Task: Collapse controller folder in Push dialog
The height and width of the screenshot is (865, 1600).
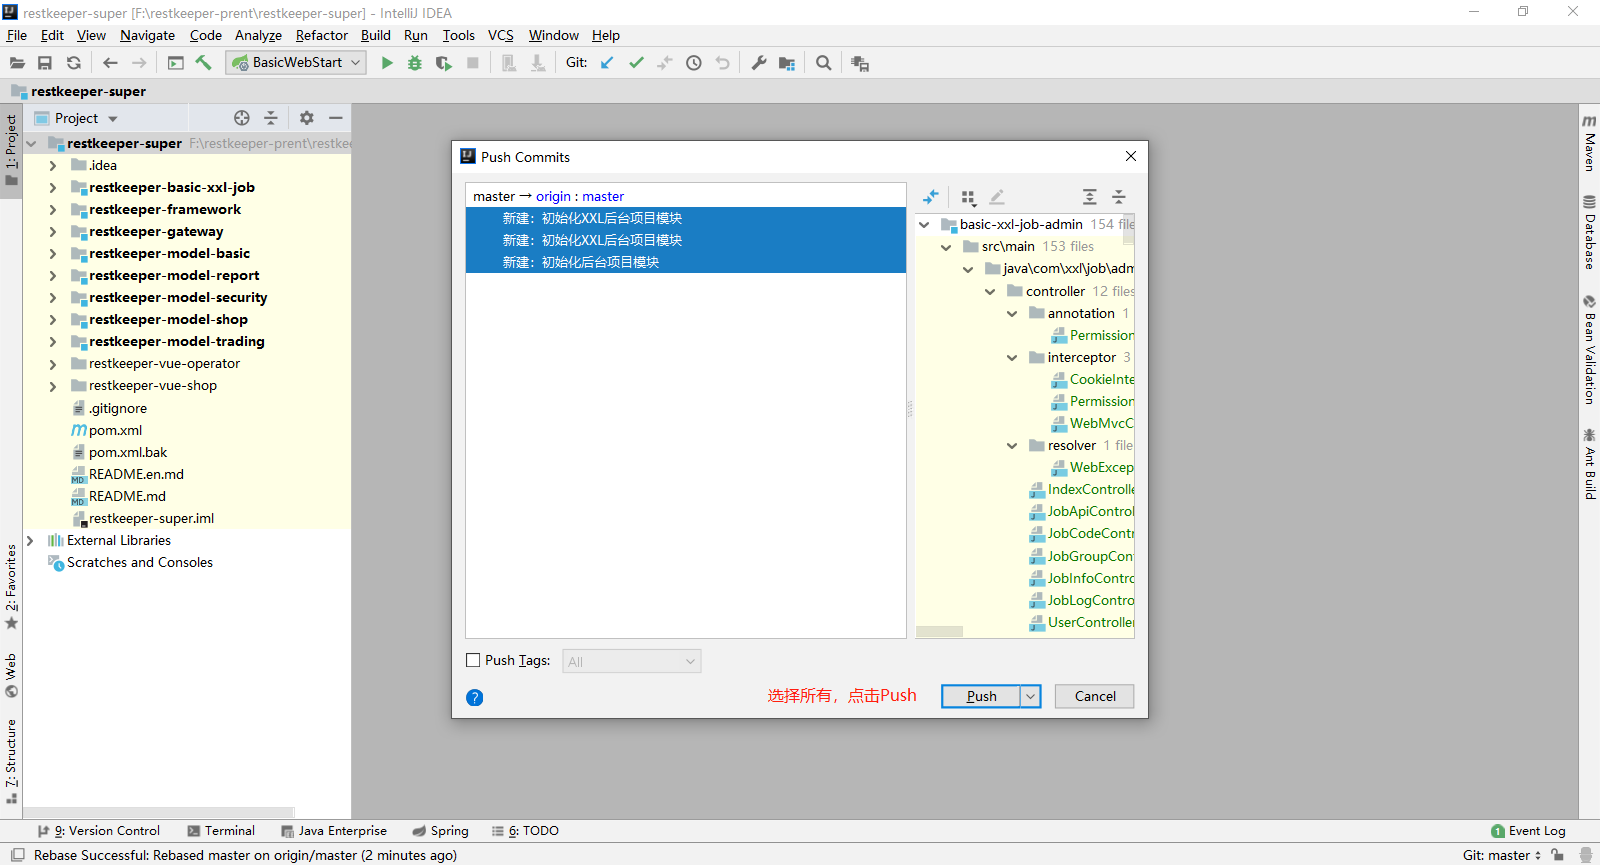Action: pyautogui.click(x=990, y=292)
